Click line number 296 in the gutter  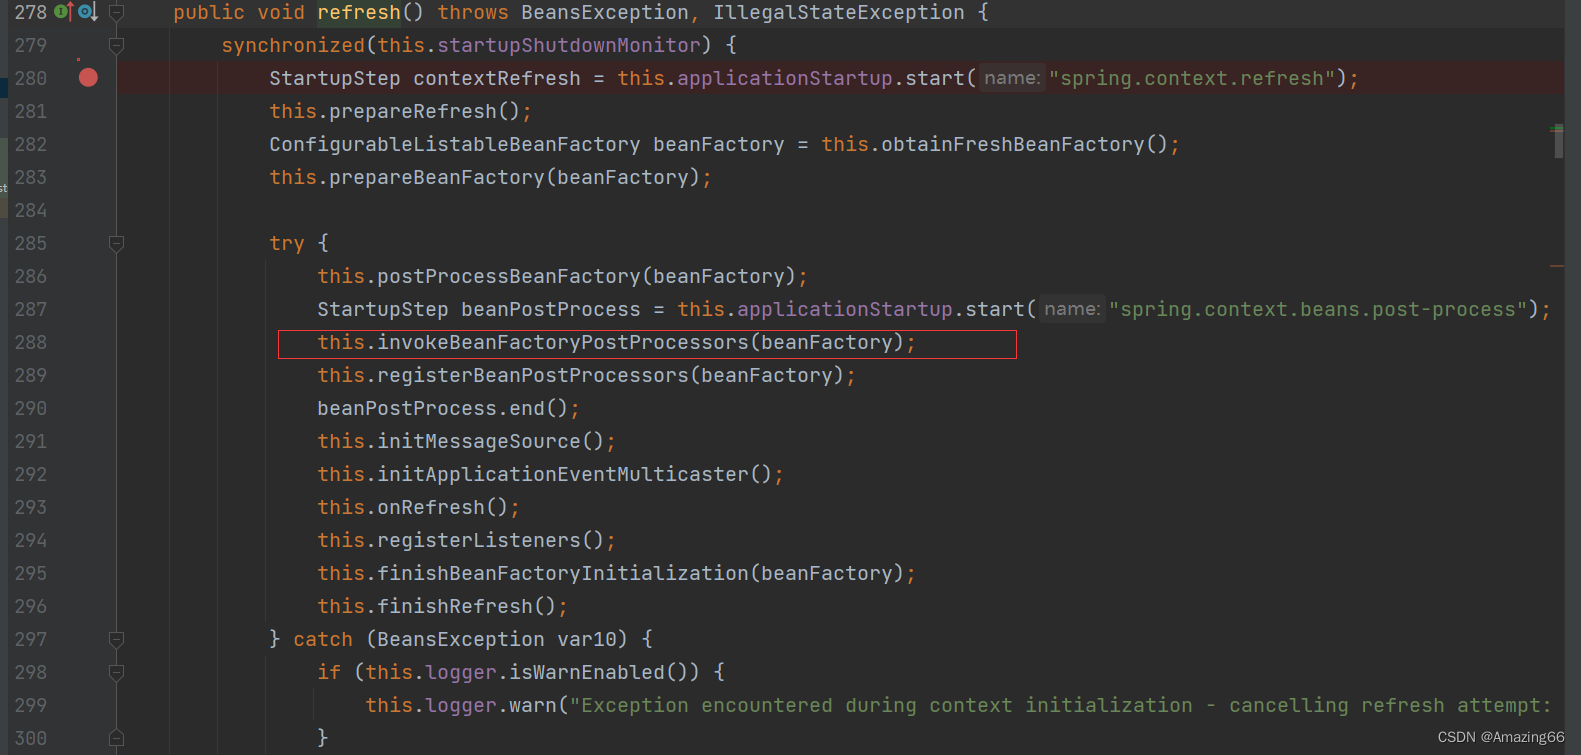pos(31,606)
